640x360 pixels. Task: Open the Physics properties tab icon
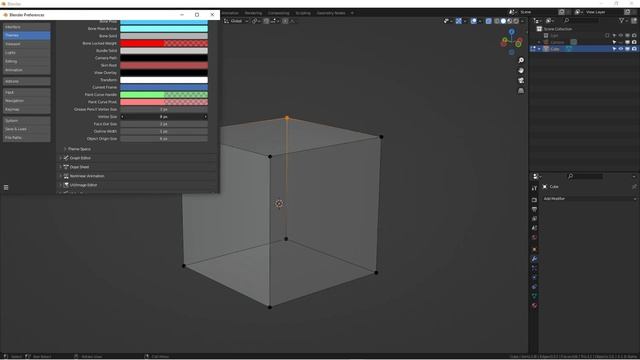(534, 278)
